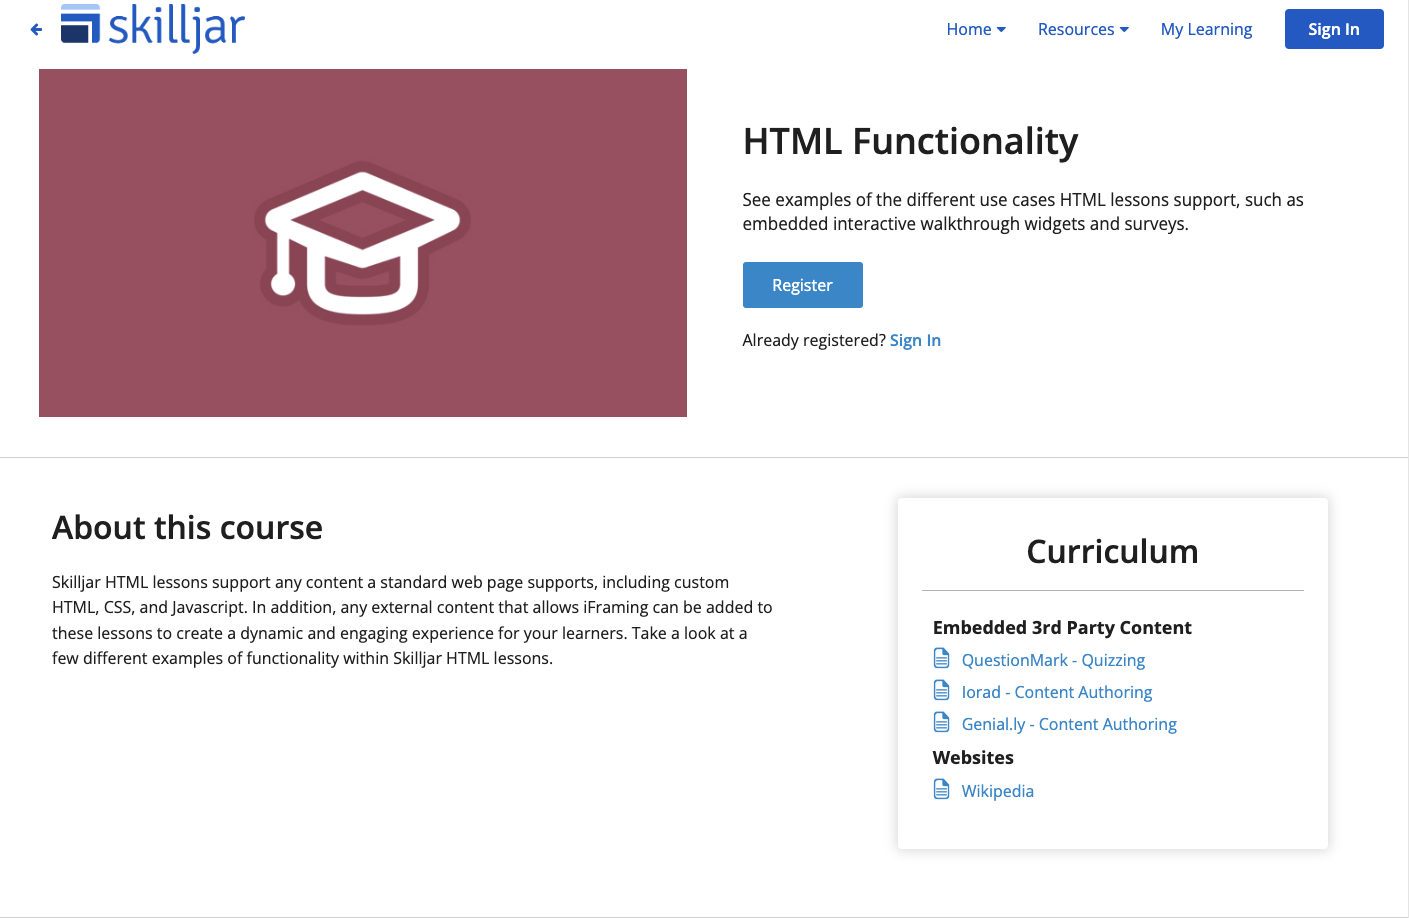
Task: Click the Sign In link under Register
Action: (915, 340)
